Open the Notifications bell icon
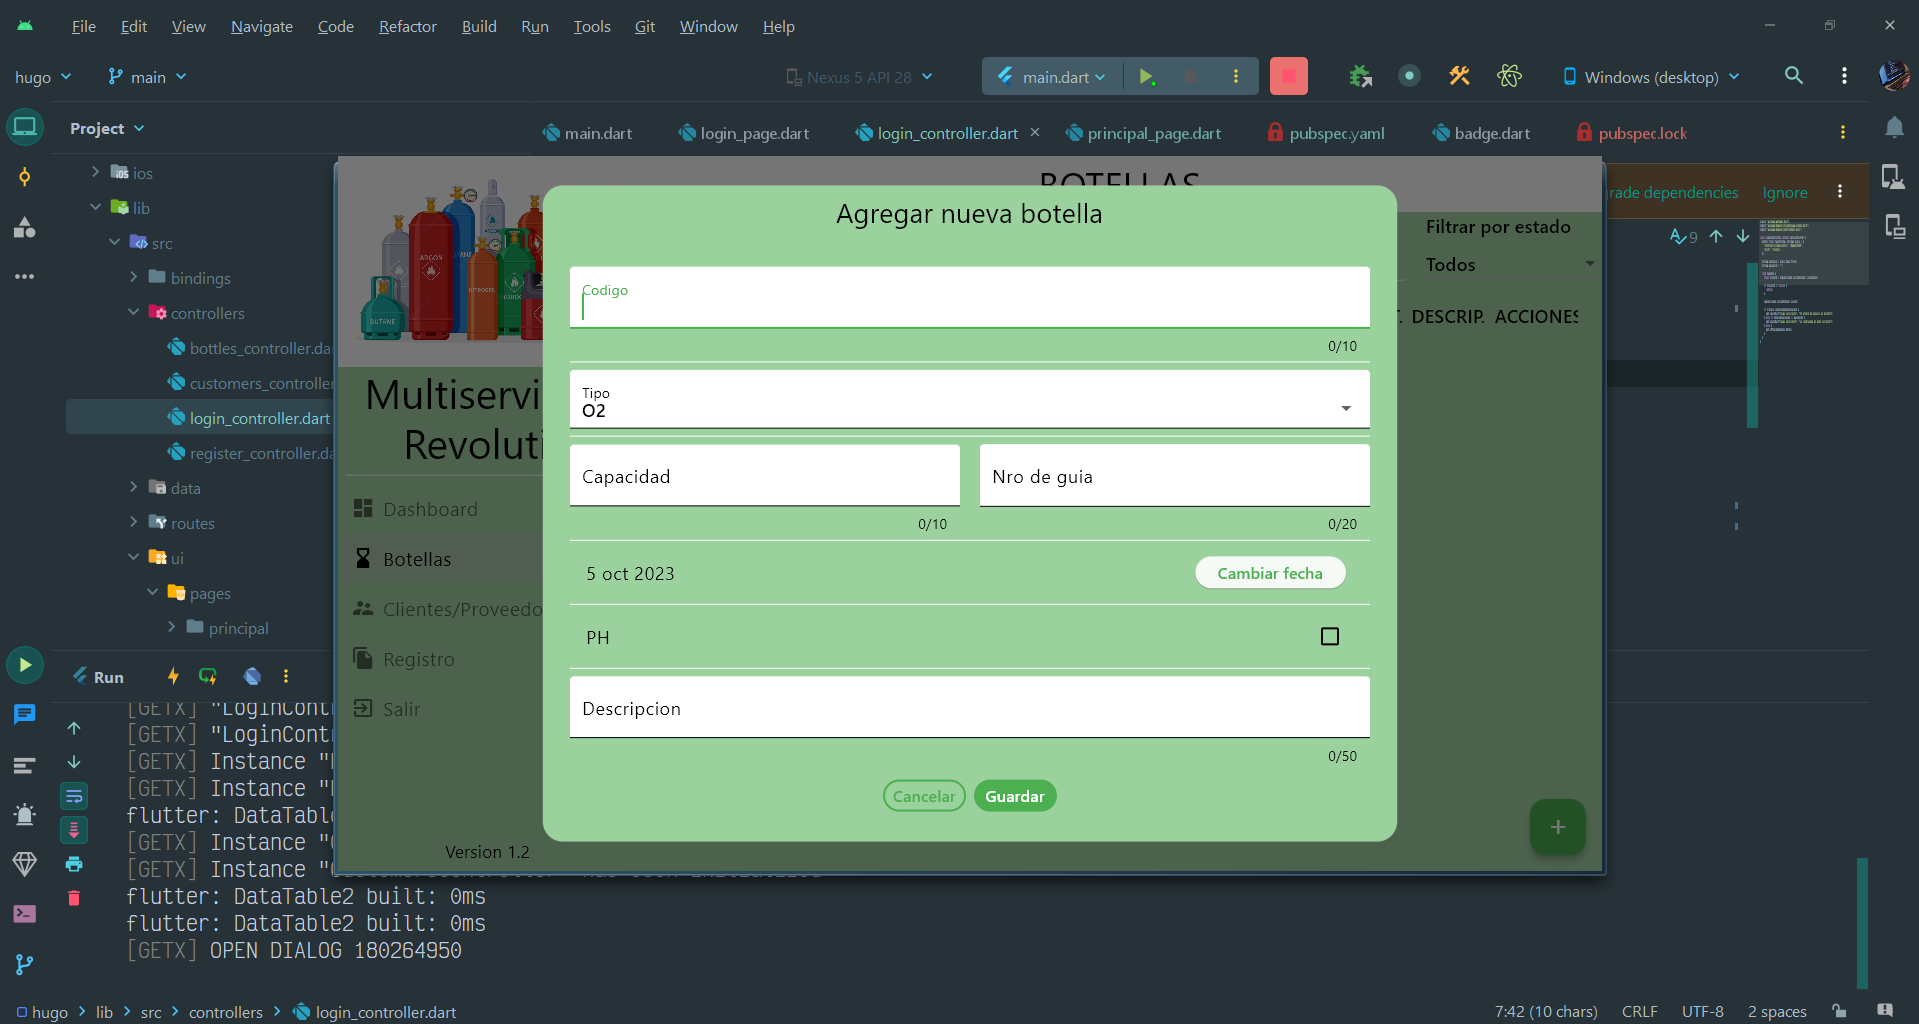The width and height of the screenshot is (1919, 1024). click(x=1894, y=128)
